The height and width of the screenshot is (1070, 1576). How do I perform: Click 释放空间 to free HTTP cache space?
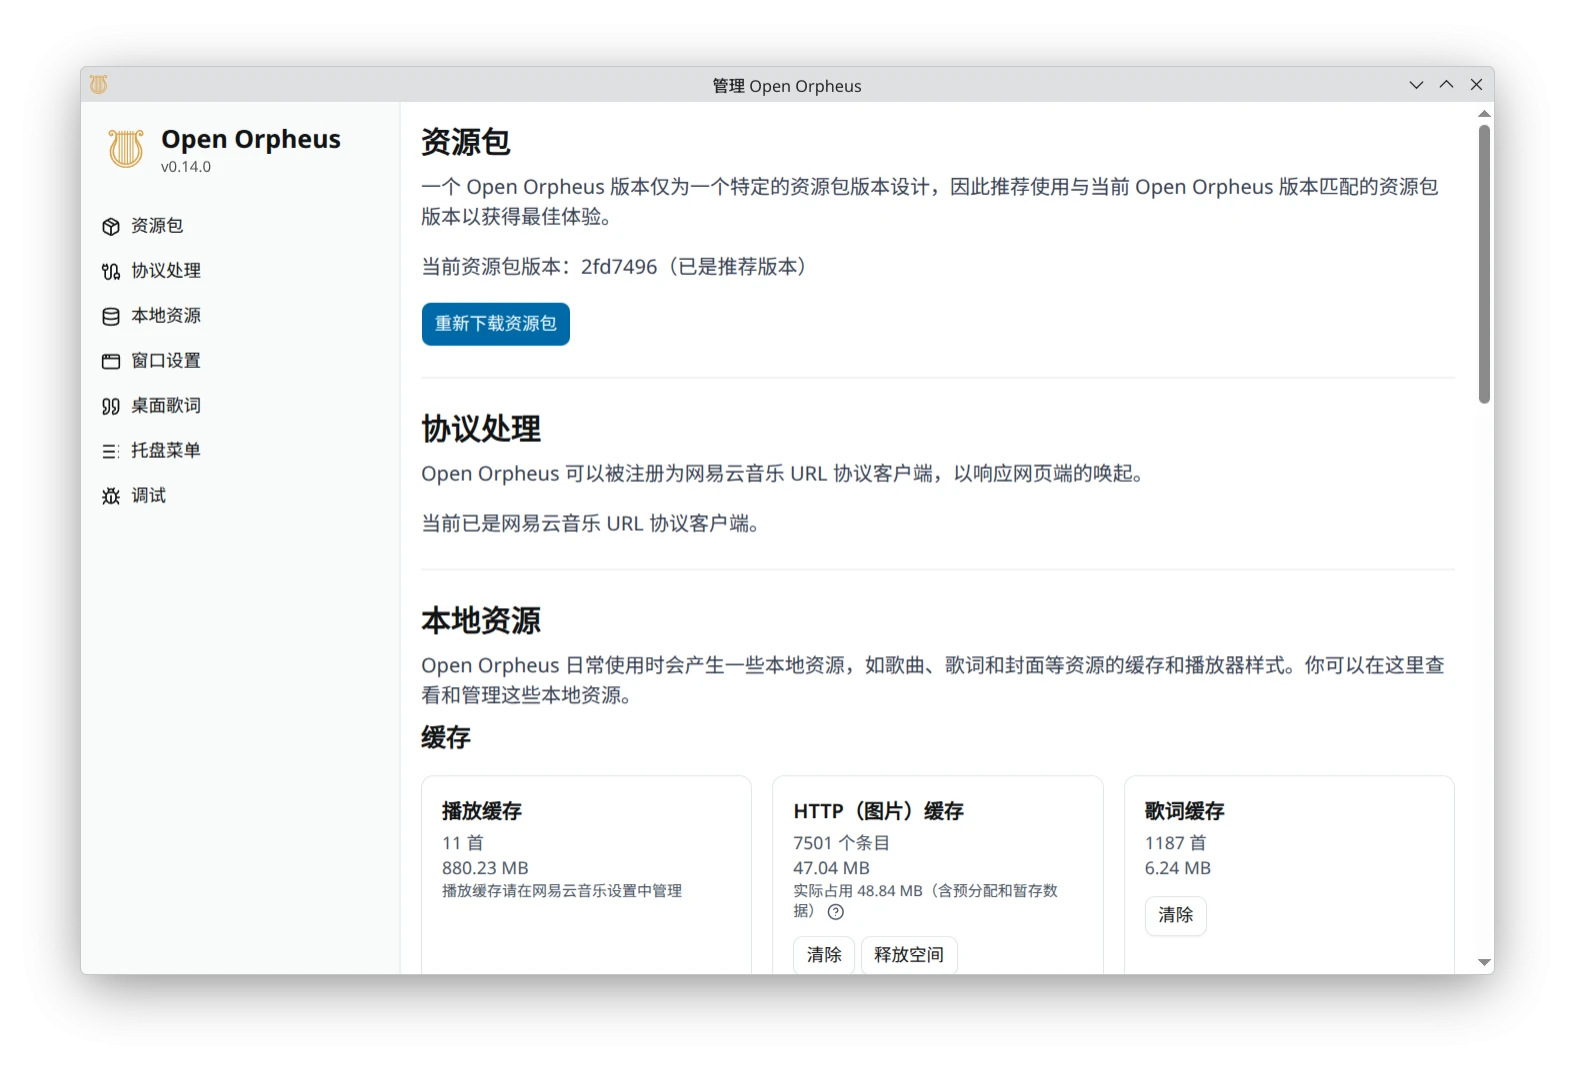point(909,955)
